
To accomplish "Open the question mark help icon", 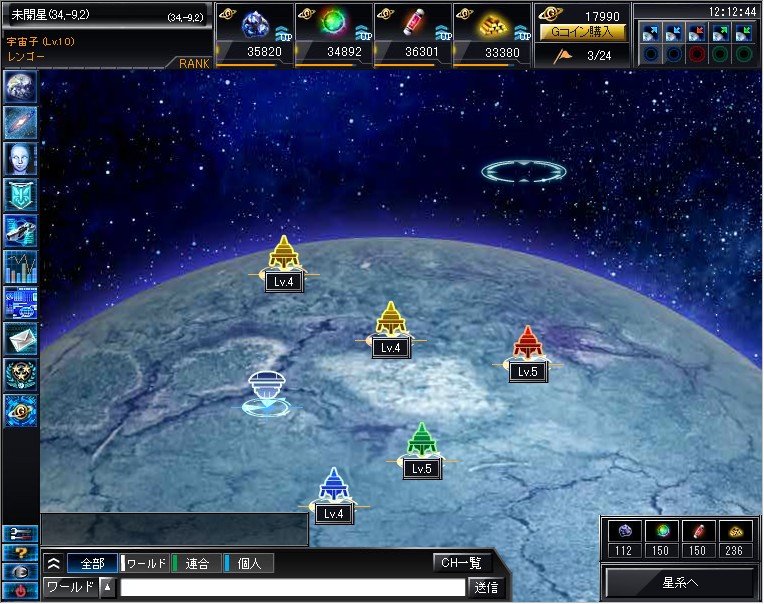I will coord(20,553).
